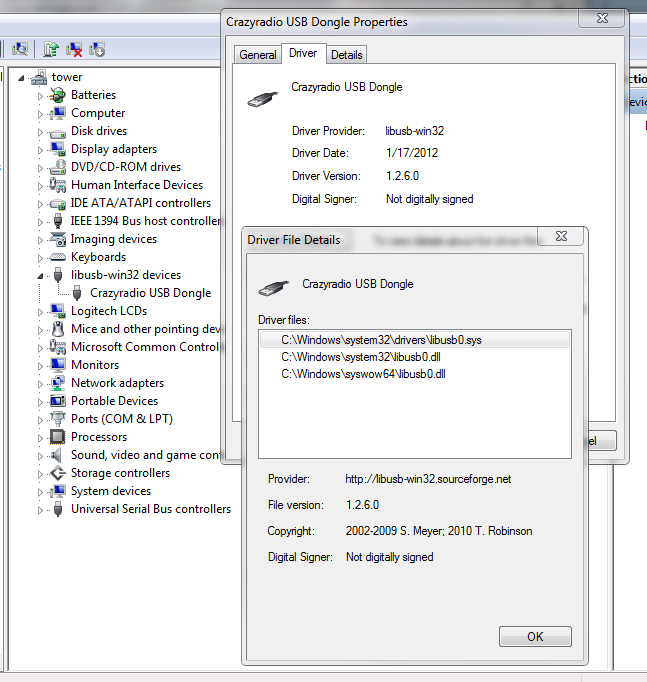
Task: Expand the Disk drives node
Action: [41, 131]
